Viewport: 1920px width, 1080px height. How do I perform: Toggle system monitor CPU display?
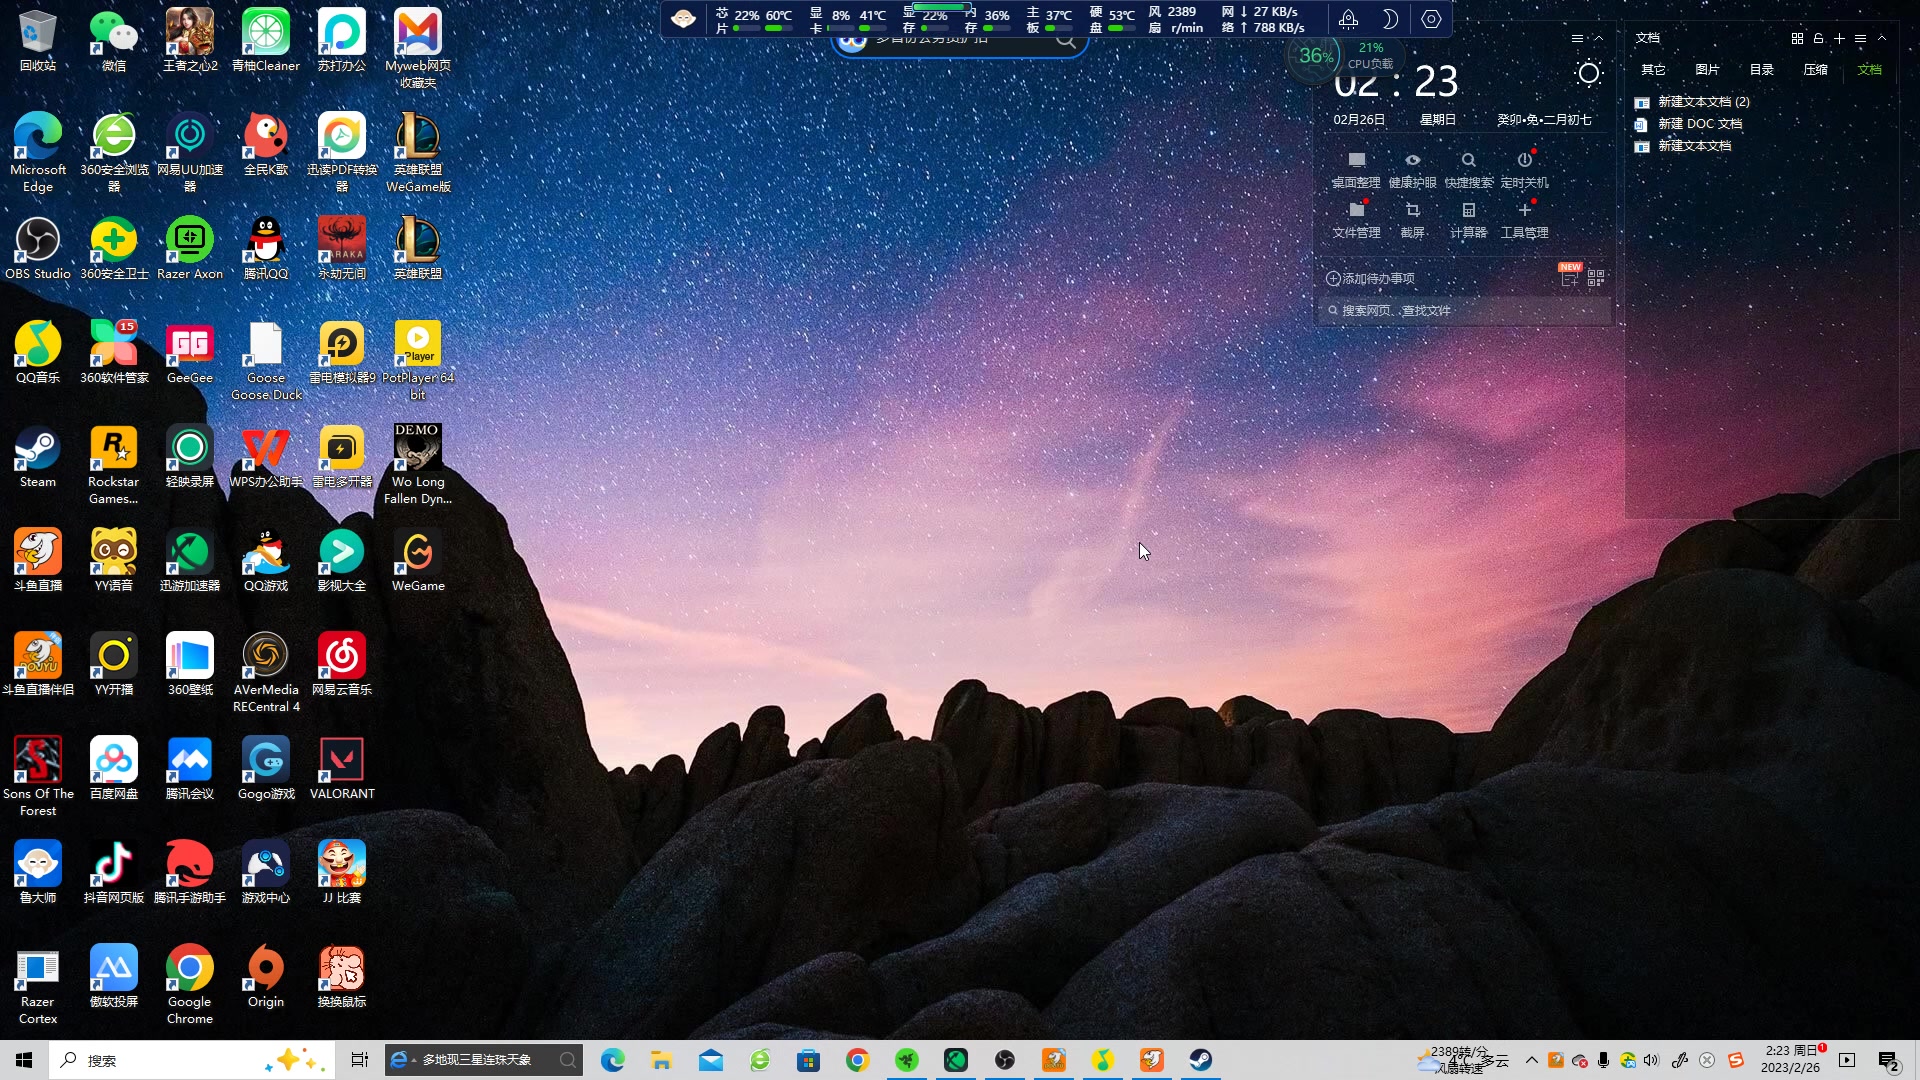point(1369,55)
